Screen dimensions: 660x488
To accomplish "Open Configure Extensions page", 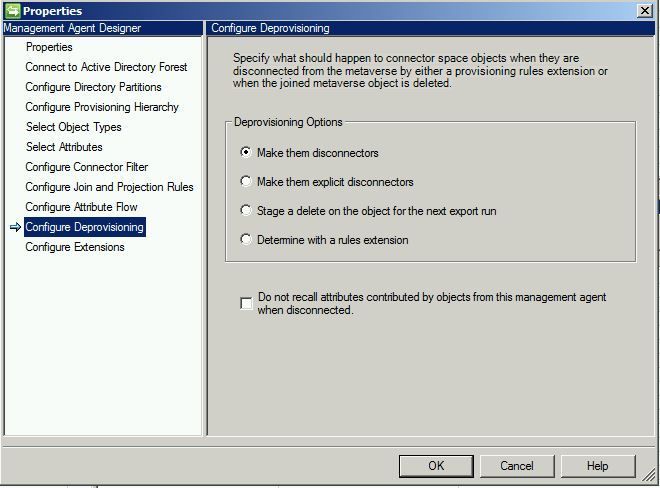I will [x=75, y=247].
